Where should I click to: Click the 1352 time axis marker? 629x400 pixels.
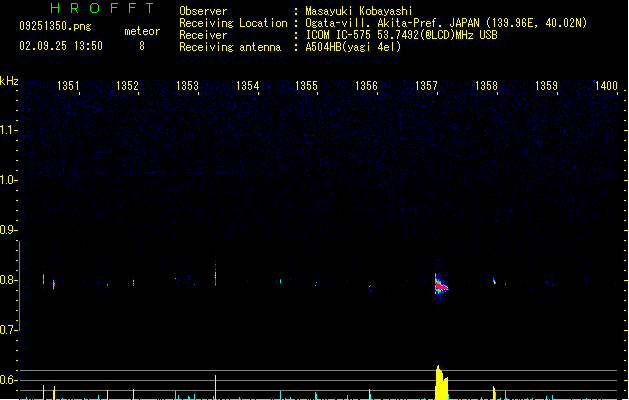coord(127,86)
